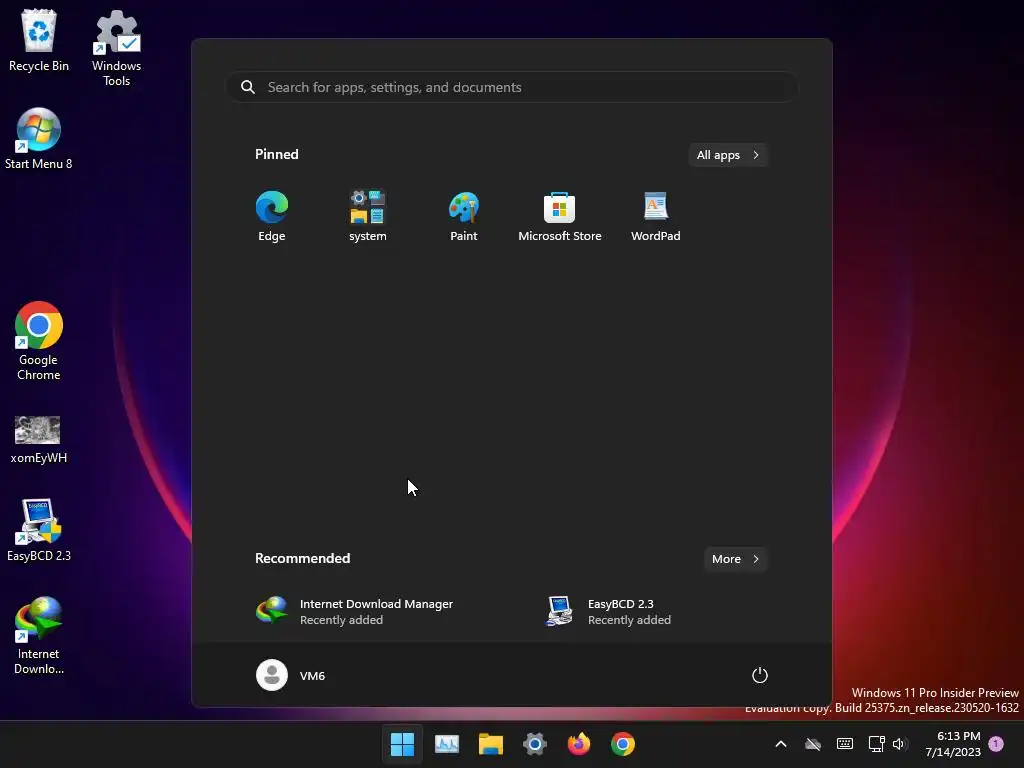Select the Windows Tools desktop shortcut
The image size is (1024, 768).
click(x=116, y=48)
